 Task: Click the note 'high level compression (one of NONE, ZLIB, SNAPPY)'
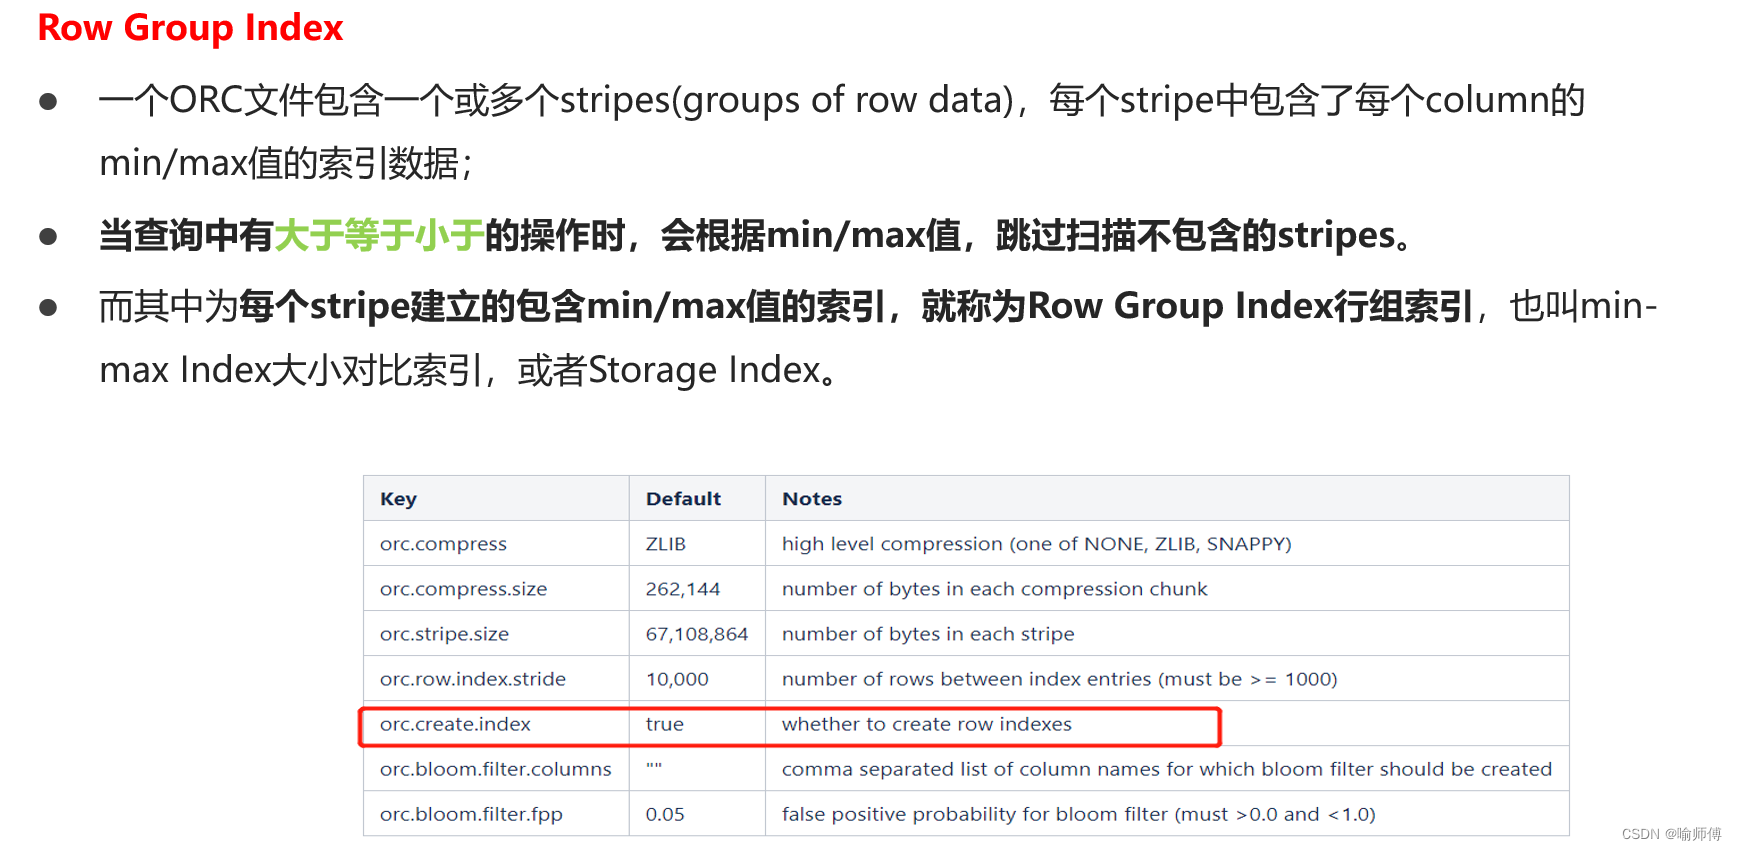[x=1037, y=544]
